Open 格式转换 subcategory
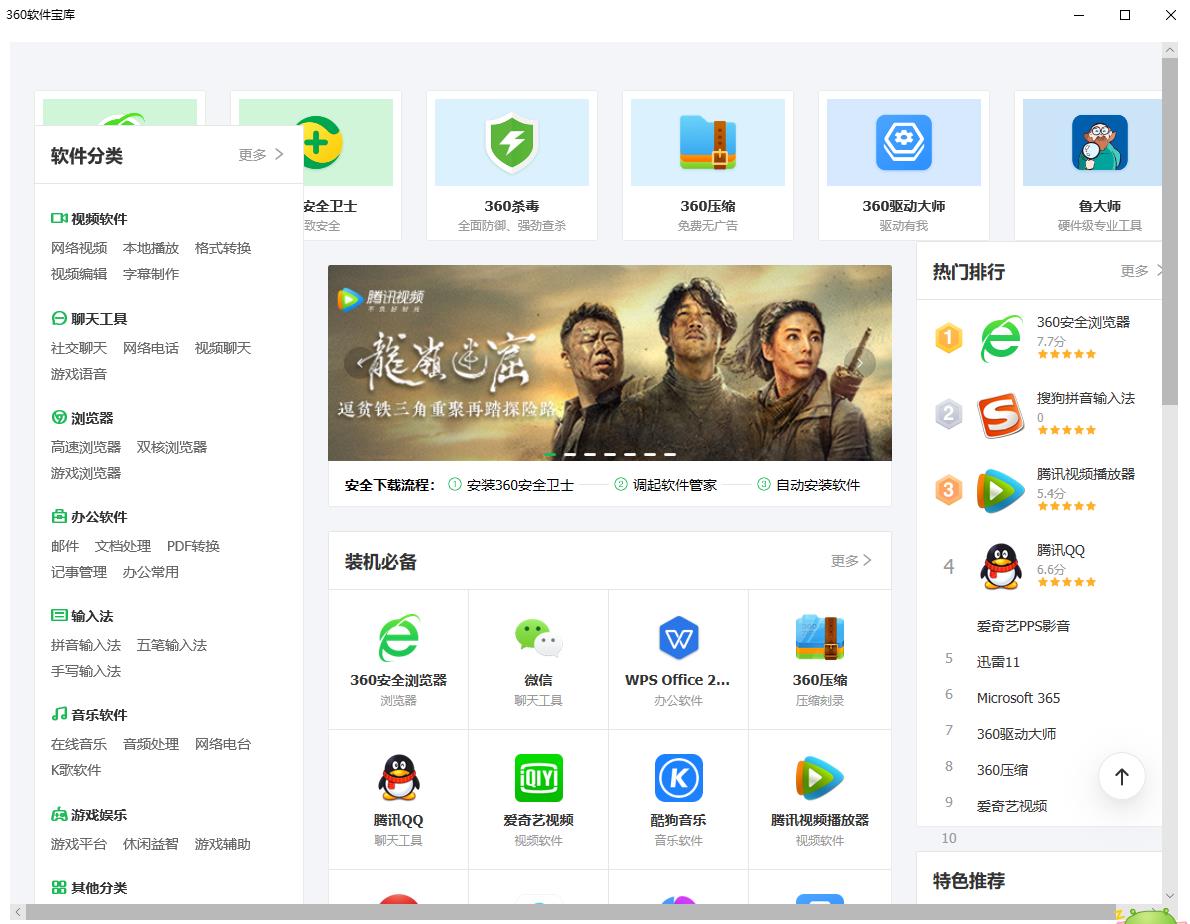Image resolution: width=1190 pixels, height=924 pixels. coord(222,248)
